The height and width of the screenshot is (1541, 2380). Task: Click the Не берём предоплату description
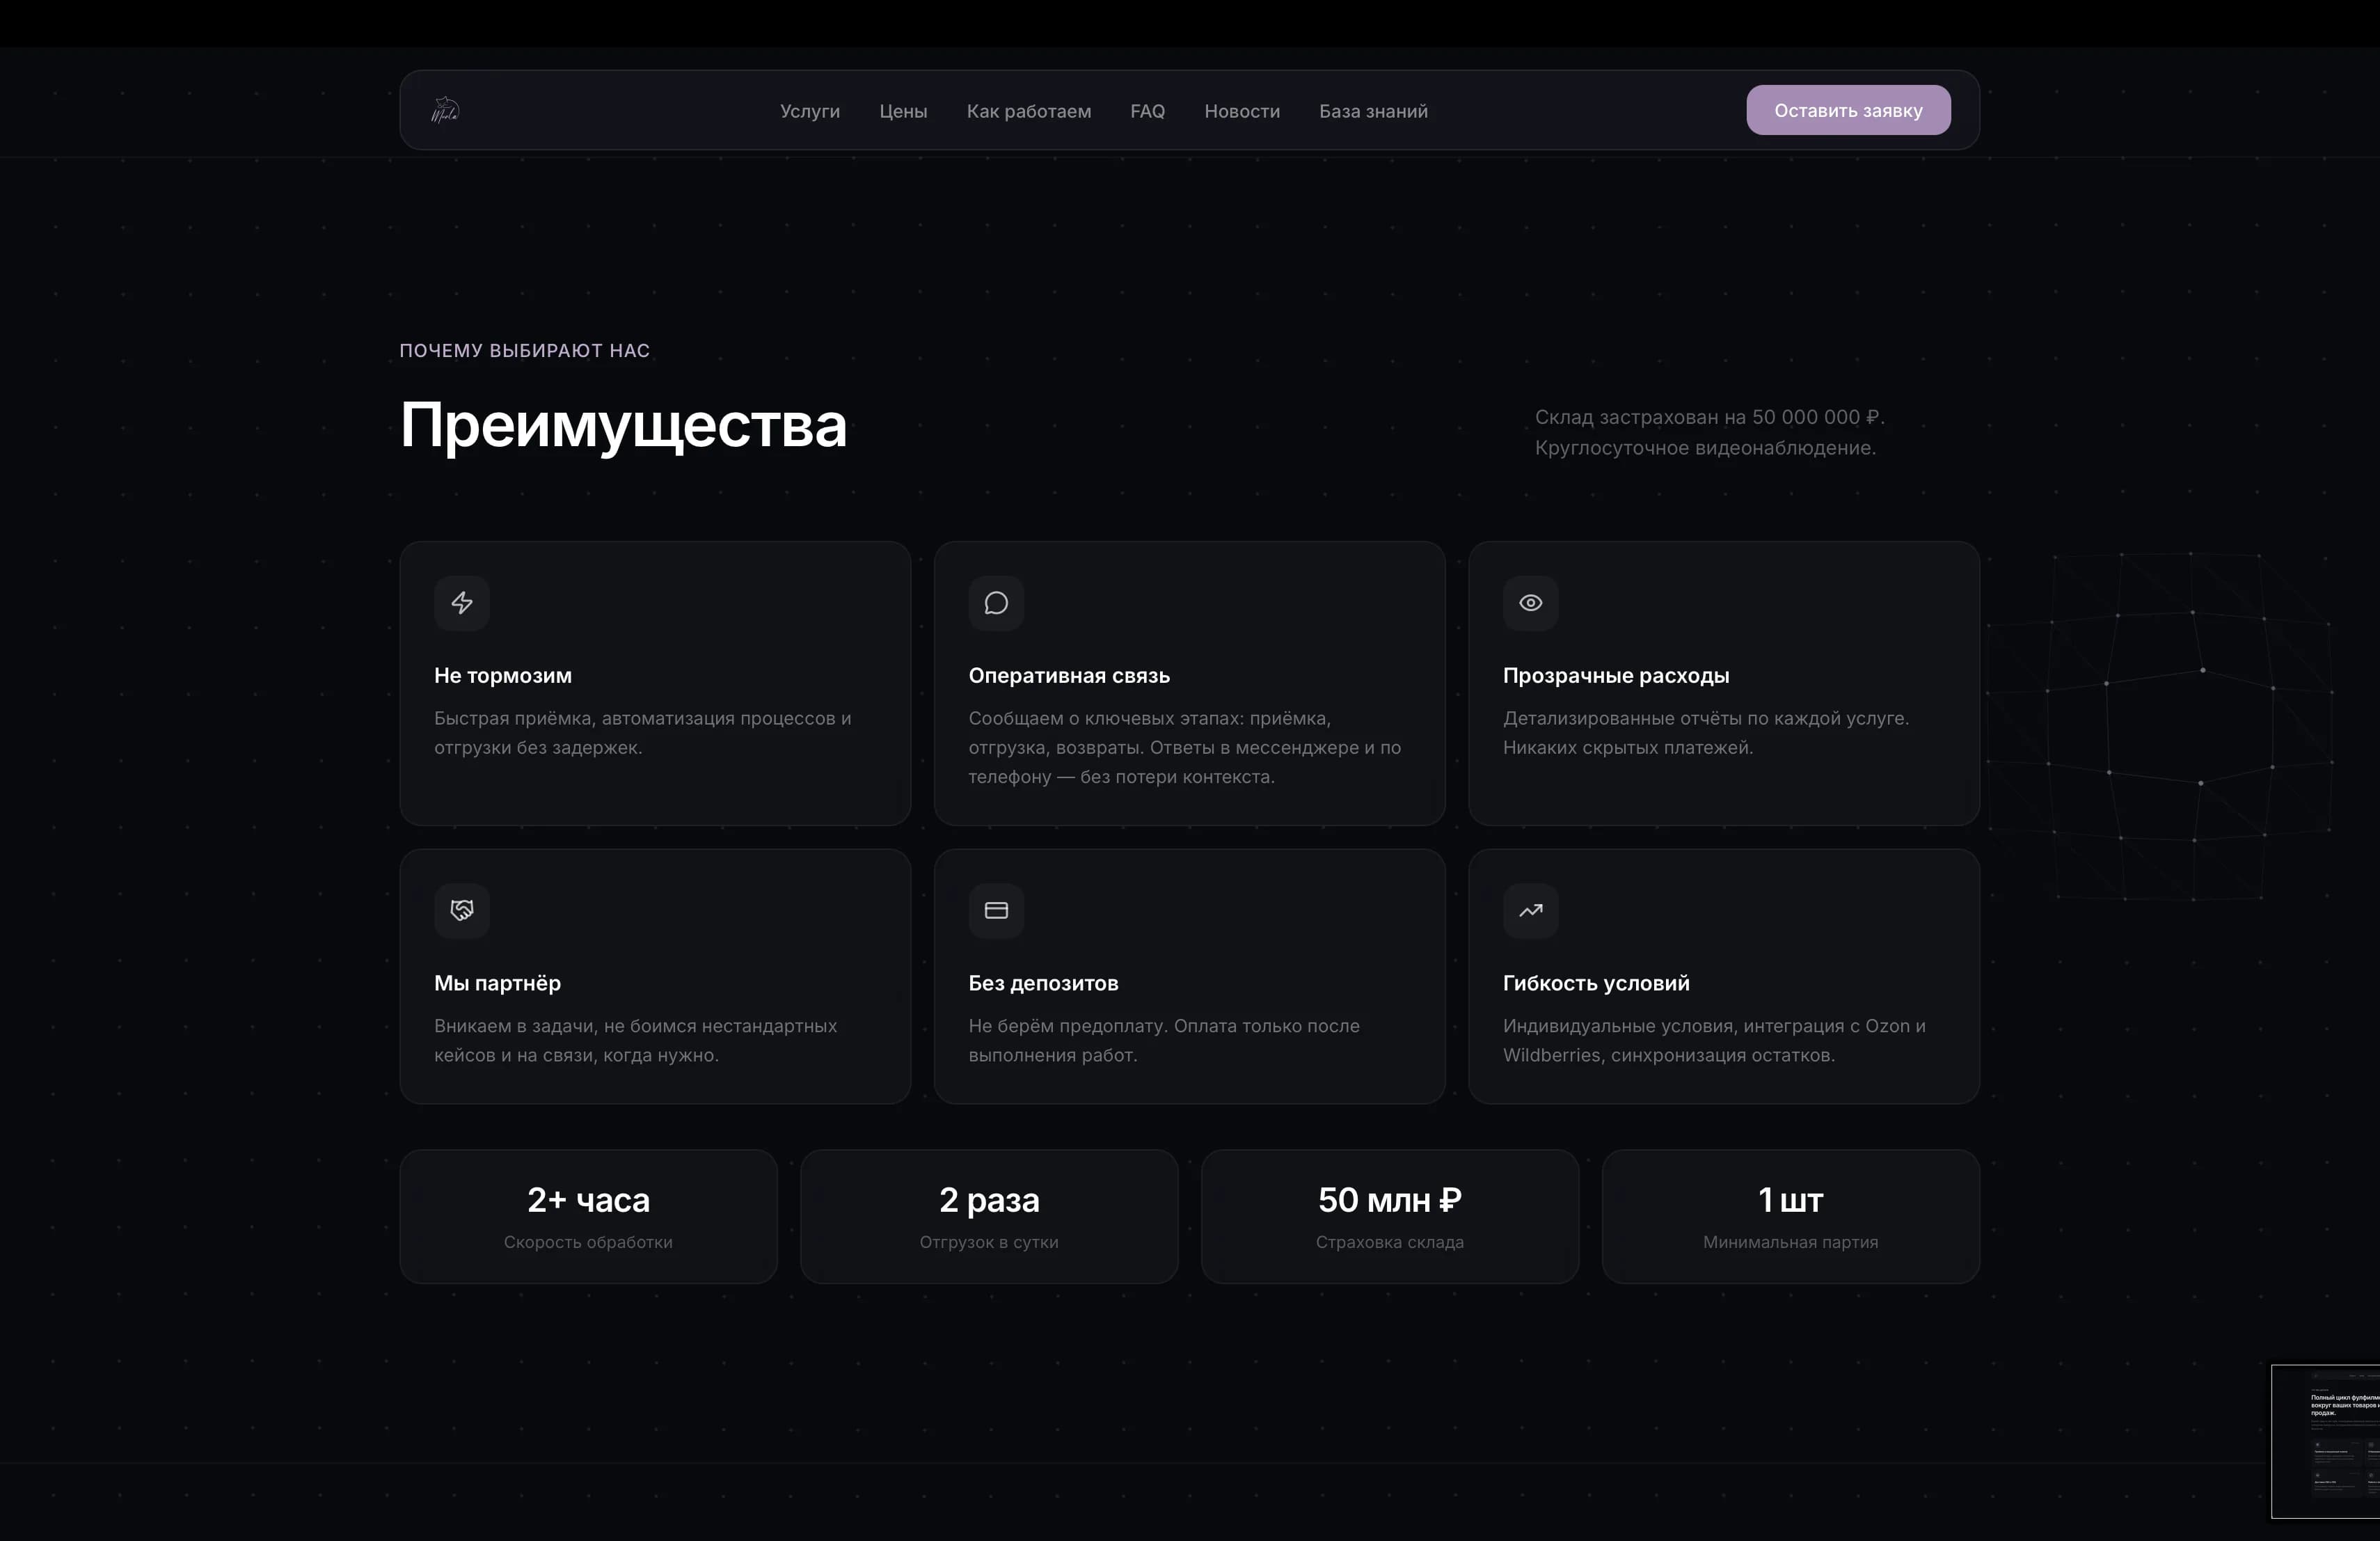1164,1040
